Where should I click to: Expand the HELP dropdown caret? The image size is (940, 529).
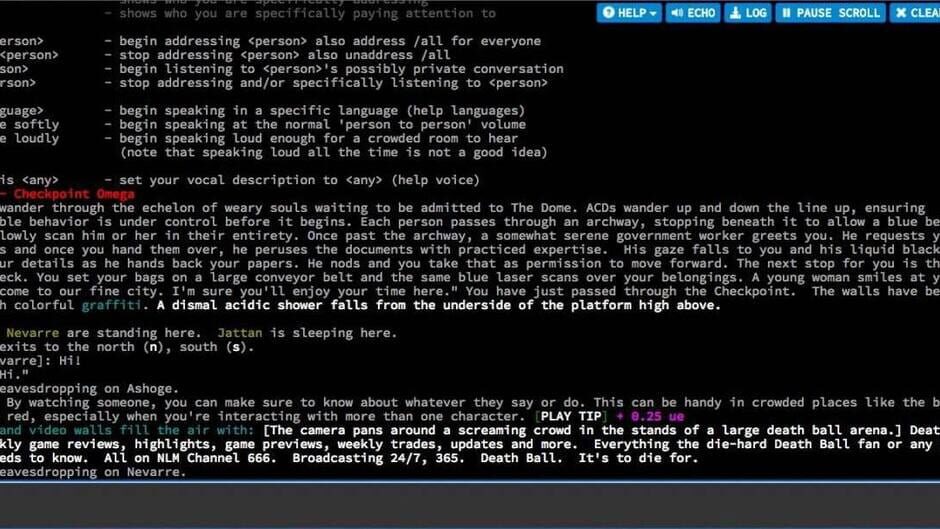coord(654,13)
